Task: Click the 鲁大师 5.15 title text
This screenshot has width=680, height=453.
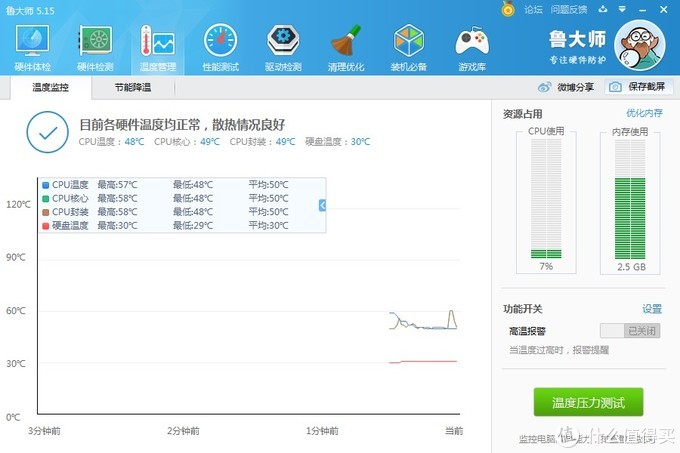Action: pyautogui.click(x=30, y=10)
